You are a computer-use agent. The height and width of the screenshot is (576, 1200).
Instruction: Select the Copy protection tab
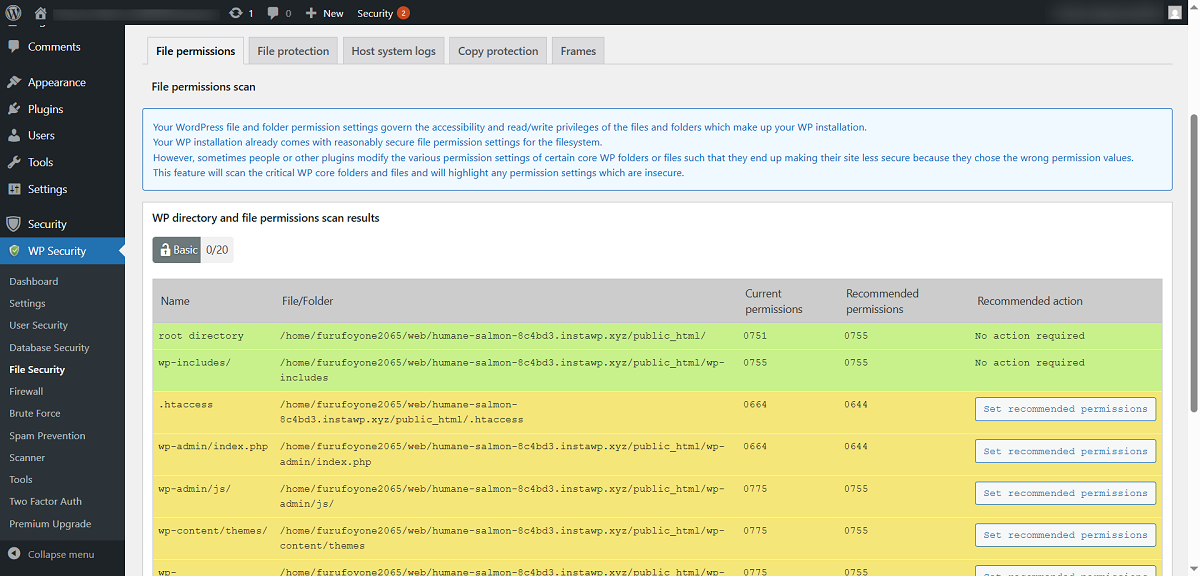[x=498, y=51]
